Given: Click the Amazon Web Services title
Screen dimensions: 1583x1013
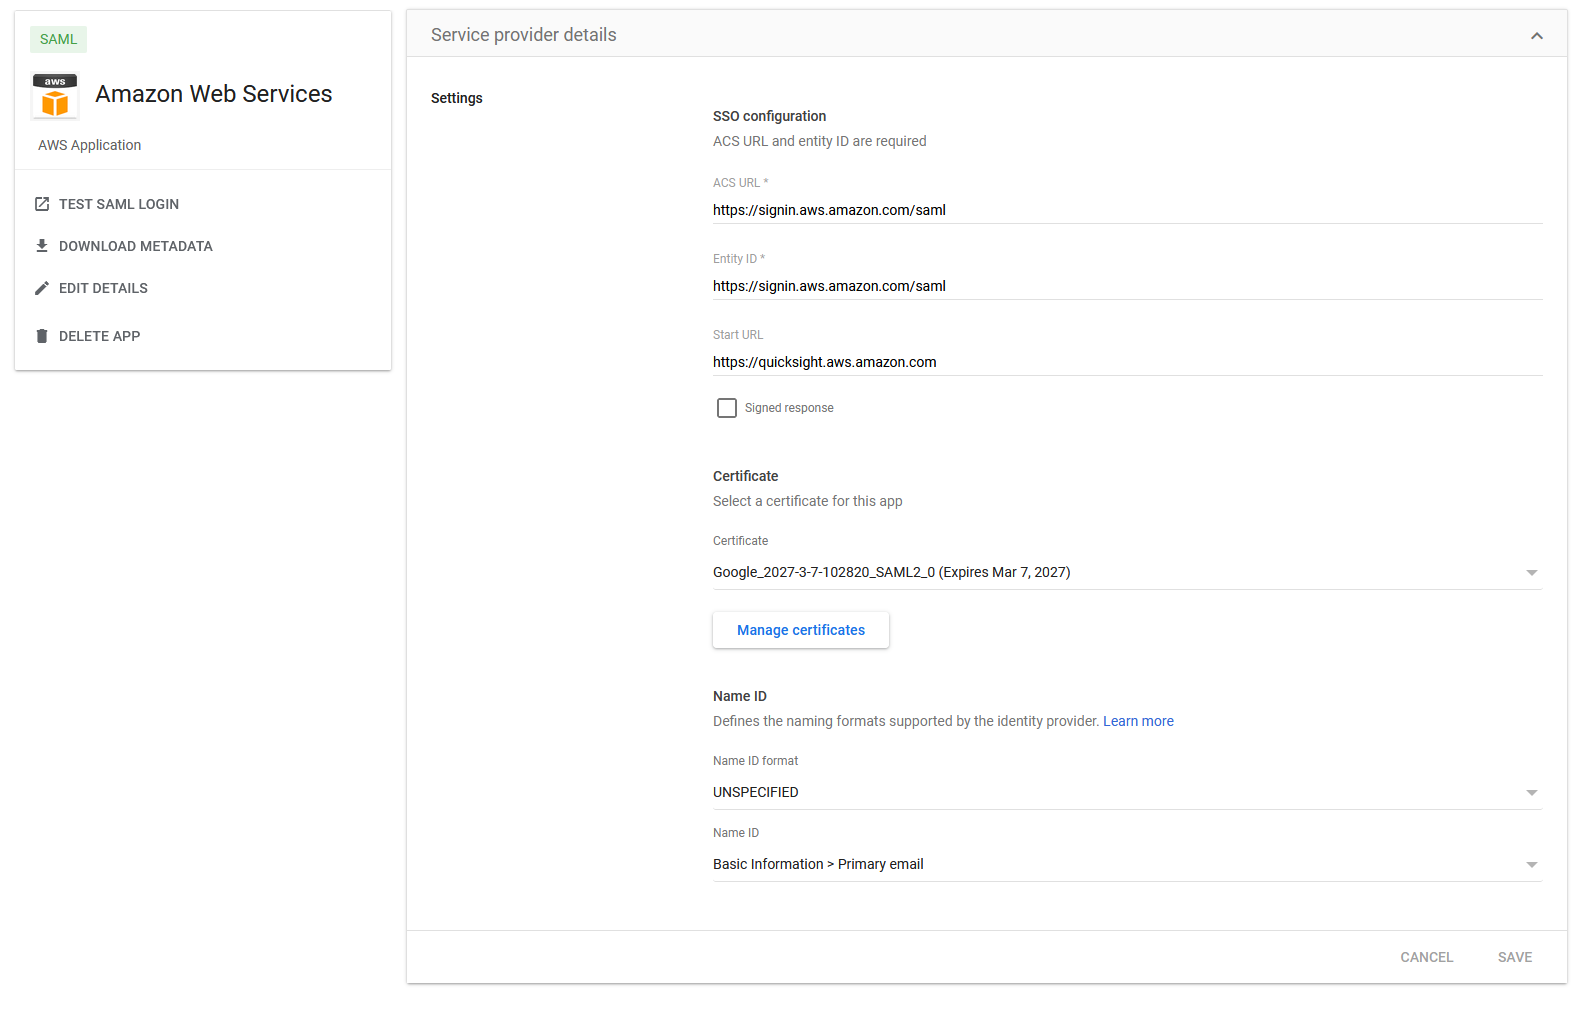Looking at the screenshot, I should [214, 94].
